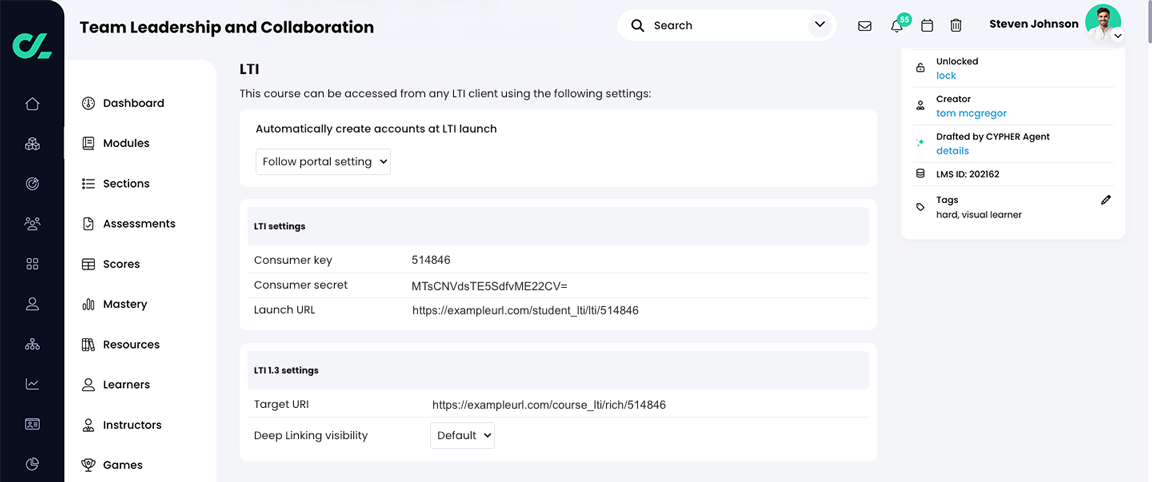Click the lock link
The width and height of the screenshot is (1152, 482).
click(946, 76)
